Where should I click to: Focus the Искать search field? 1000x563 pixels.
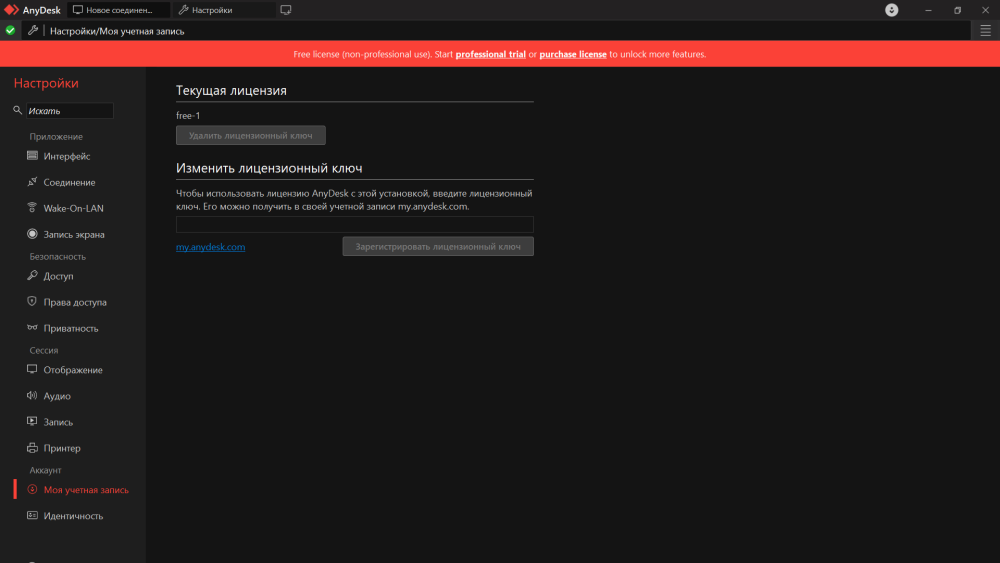coord(70,110)
